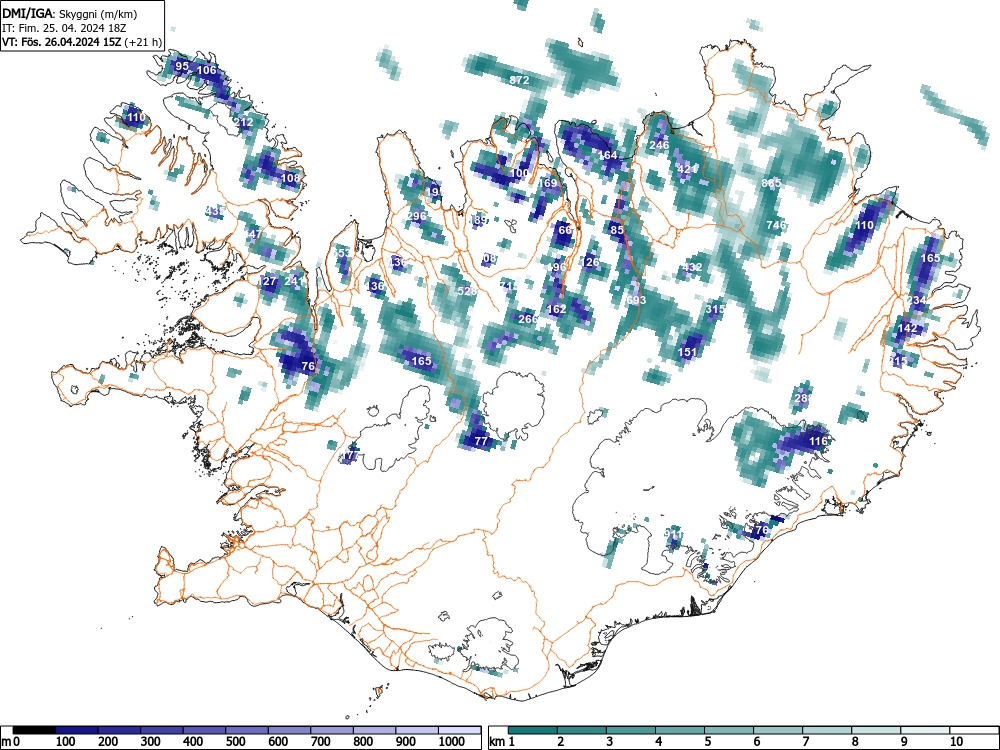The height and width of the screenshot is (750, 1000).
Task: Click the '746' visibility value
Action: (776, 225)
